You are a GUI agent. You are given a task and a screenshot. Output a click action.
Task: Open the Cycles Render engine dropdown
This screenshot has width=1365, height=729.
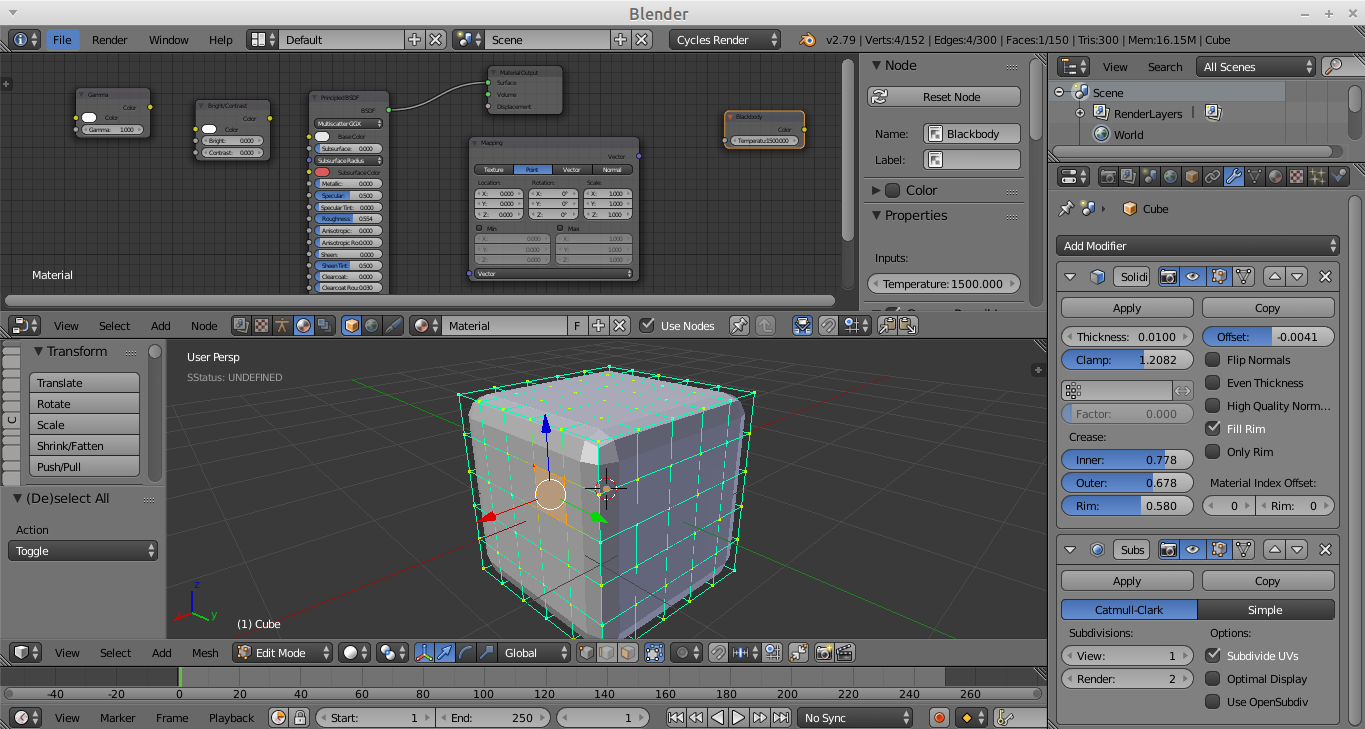tap(725, 40)
